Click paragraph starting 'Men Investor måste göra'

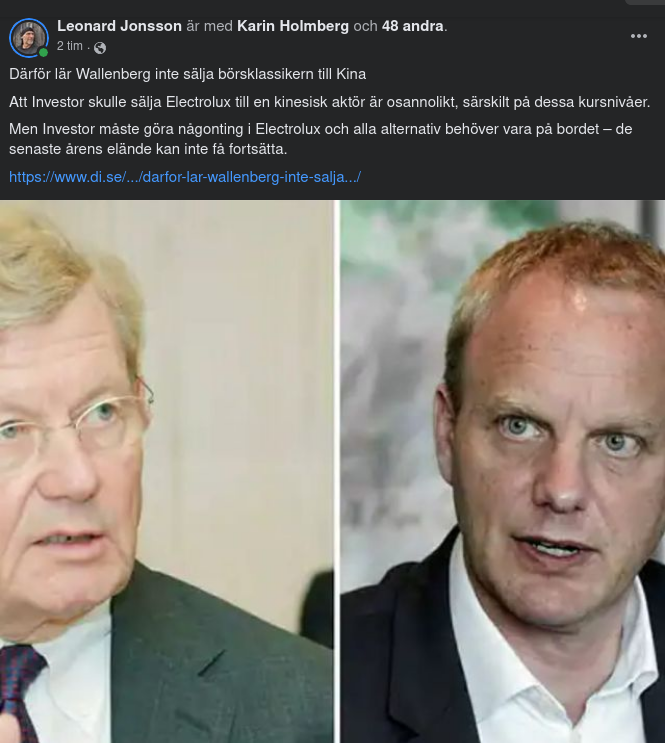click(x=320, y=139)
